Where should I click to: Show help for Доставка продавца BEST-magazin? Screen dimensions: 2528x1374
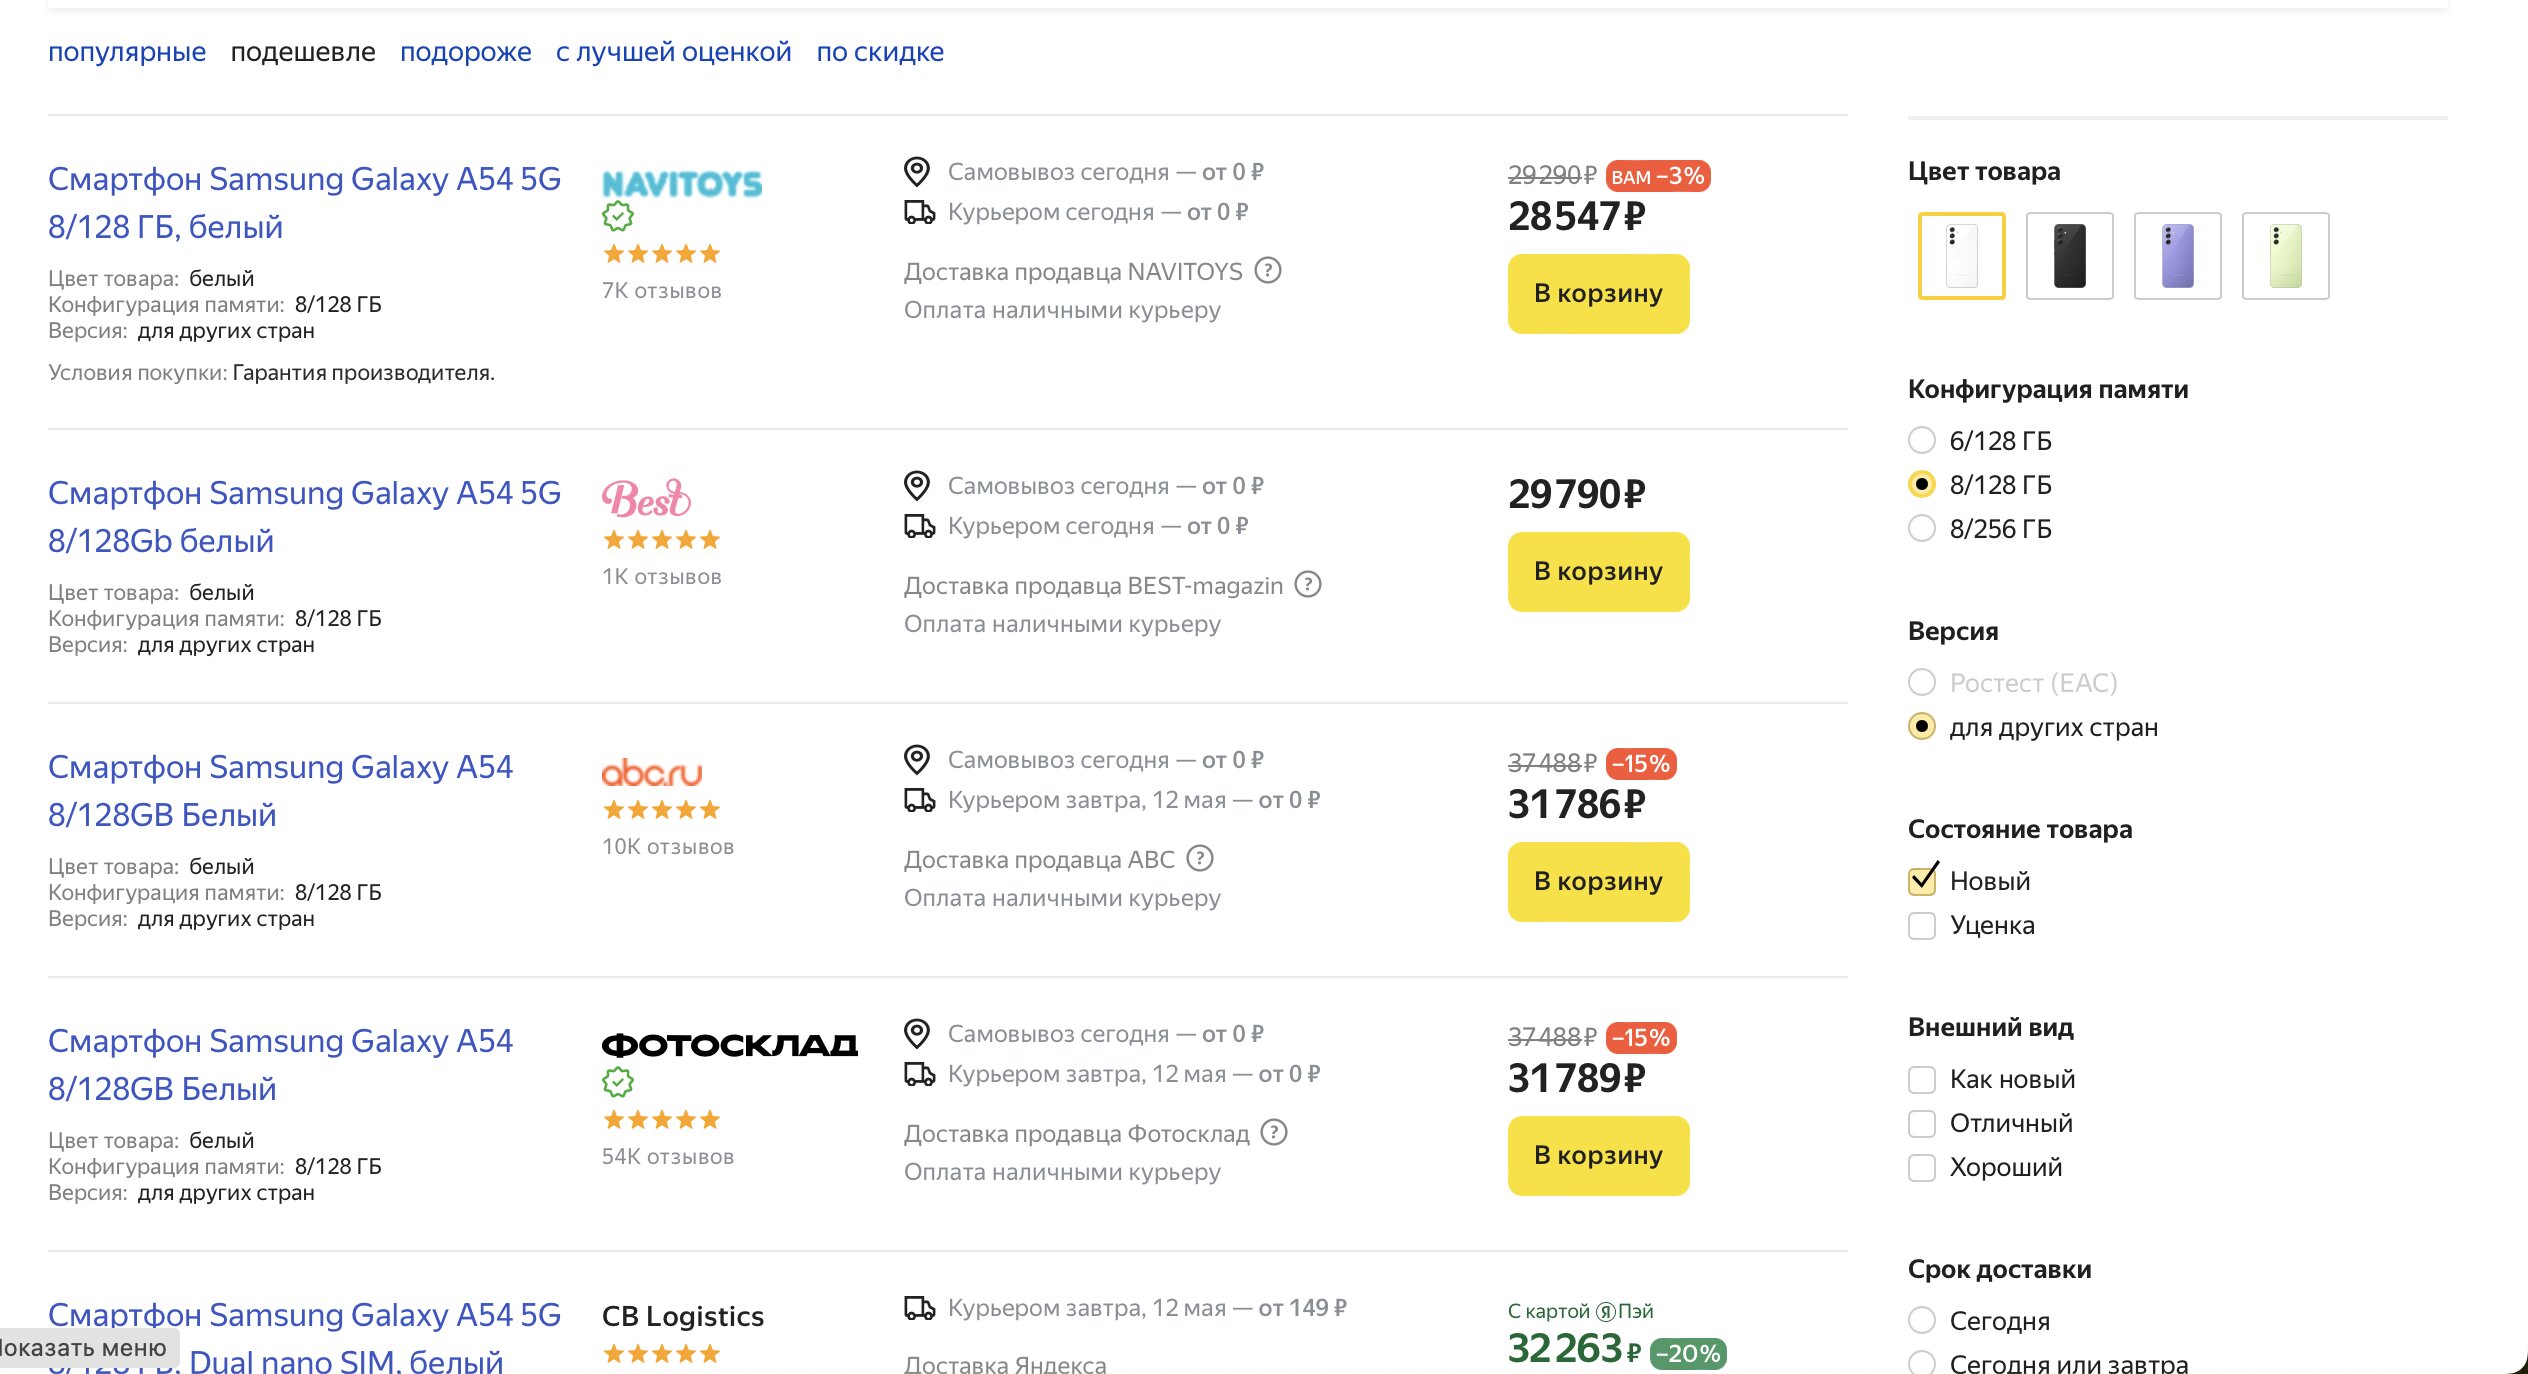coord(1308,585)
